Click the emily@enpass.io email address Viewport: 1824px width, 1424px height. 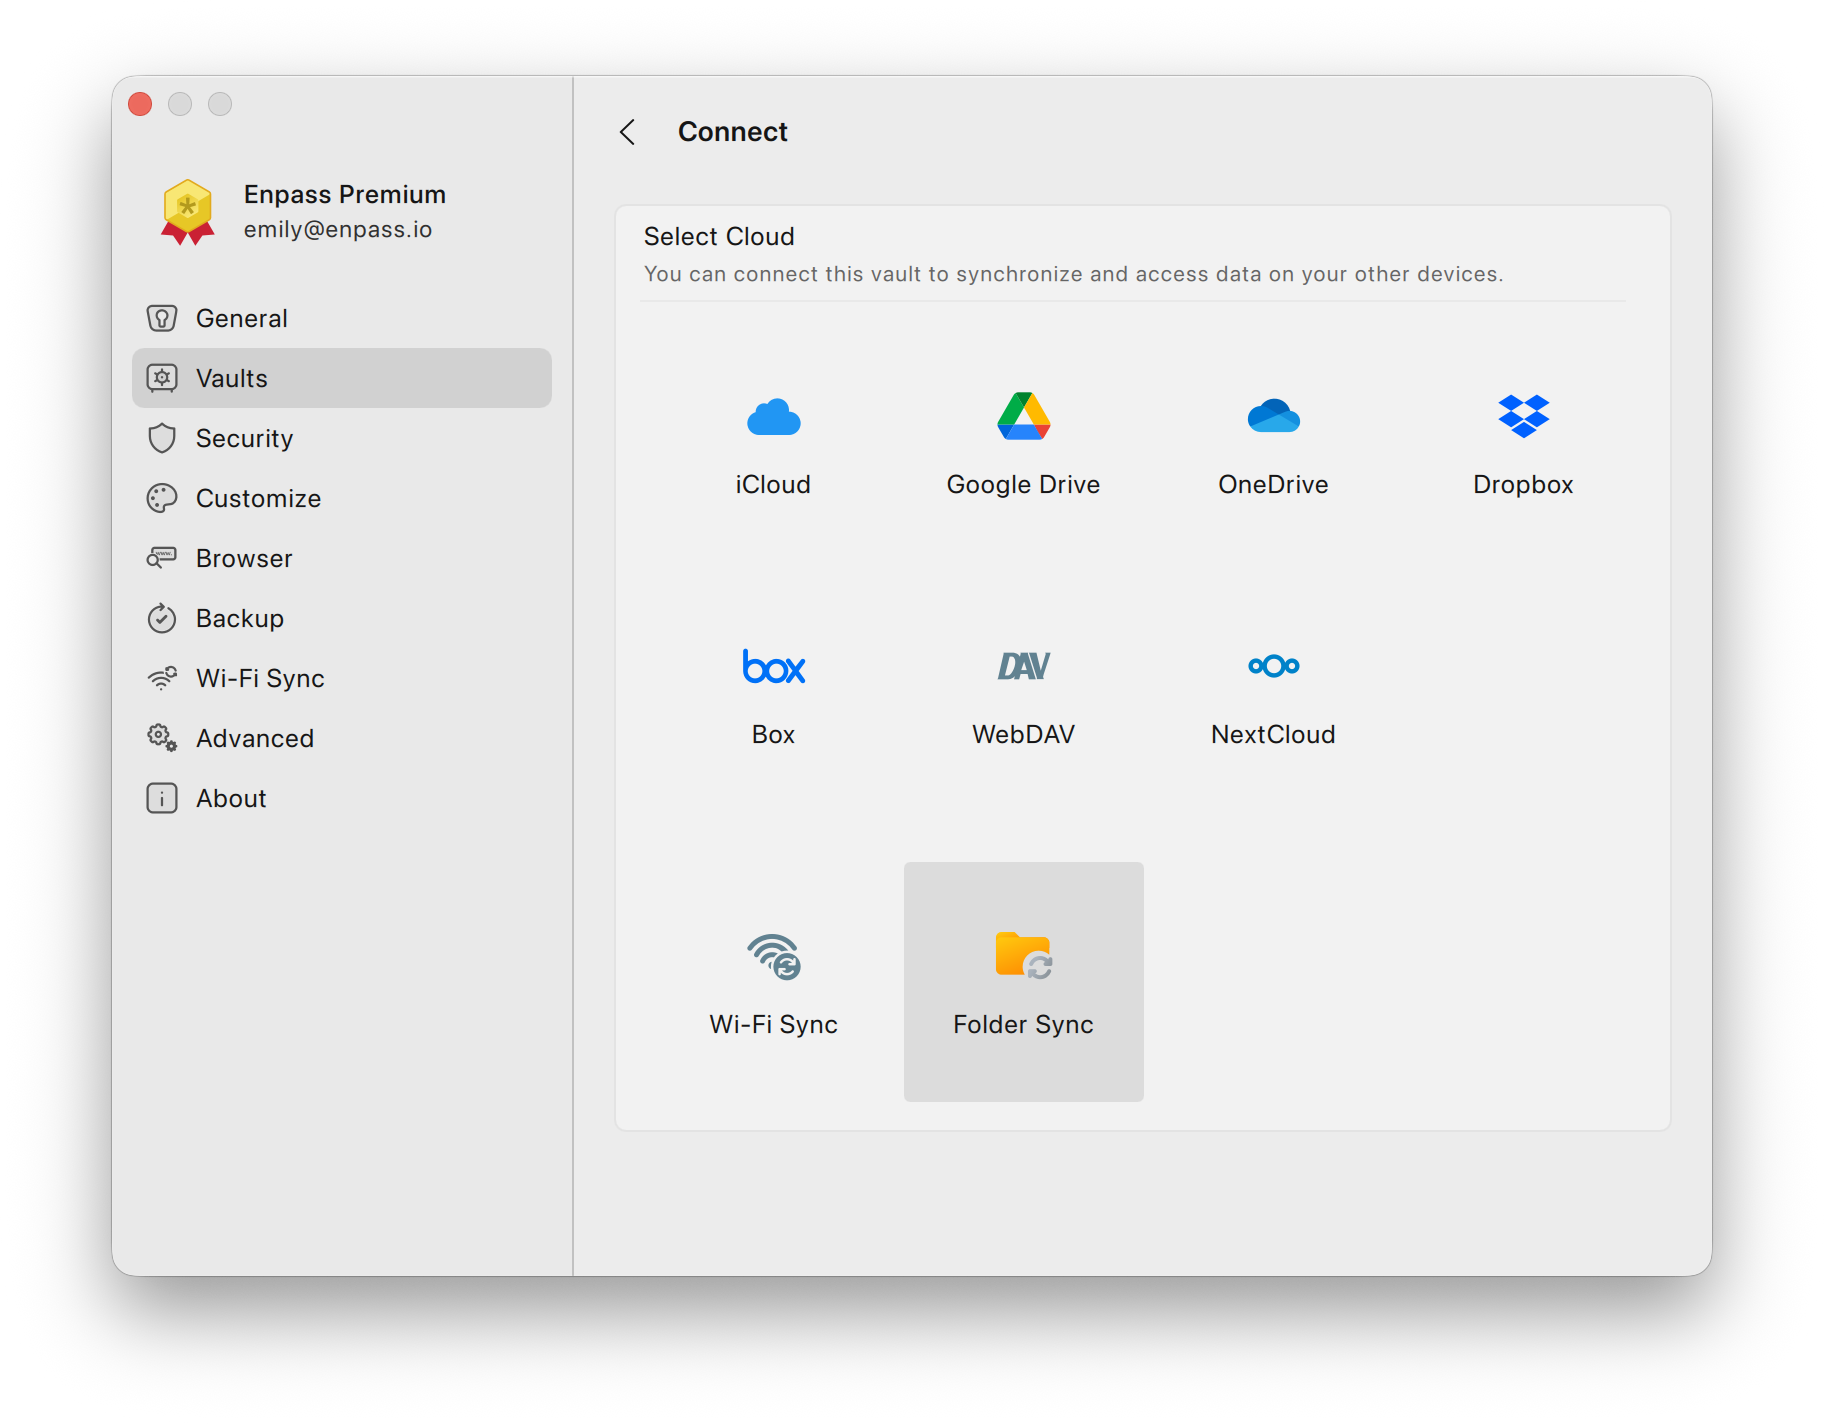tap(338, 229)
